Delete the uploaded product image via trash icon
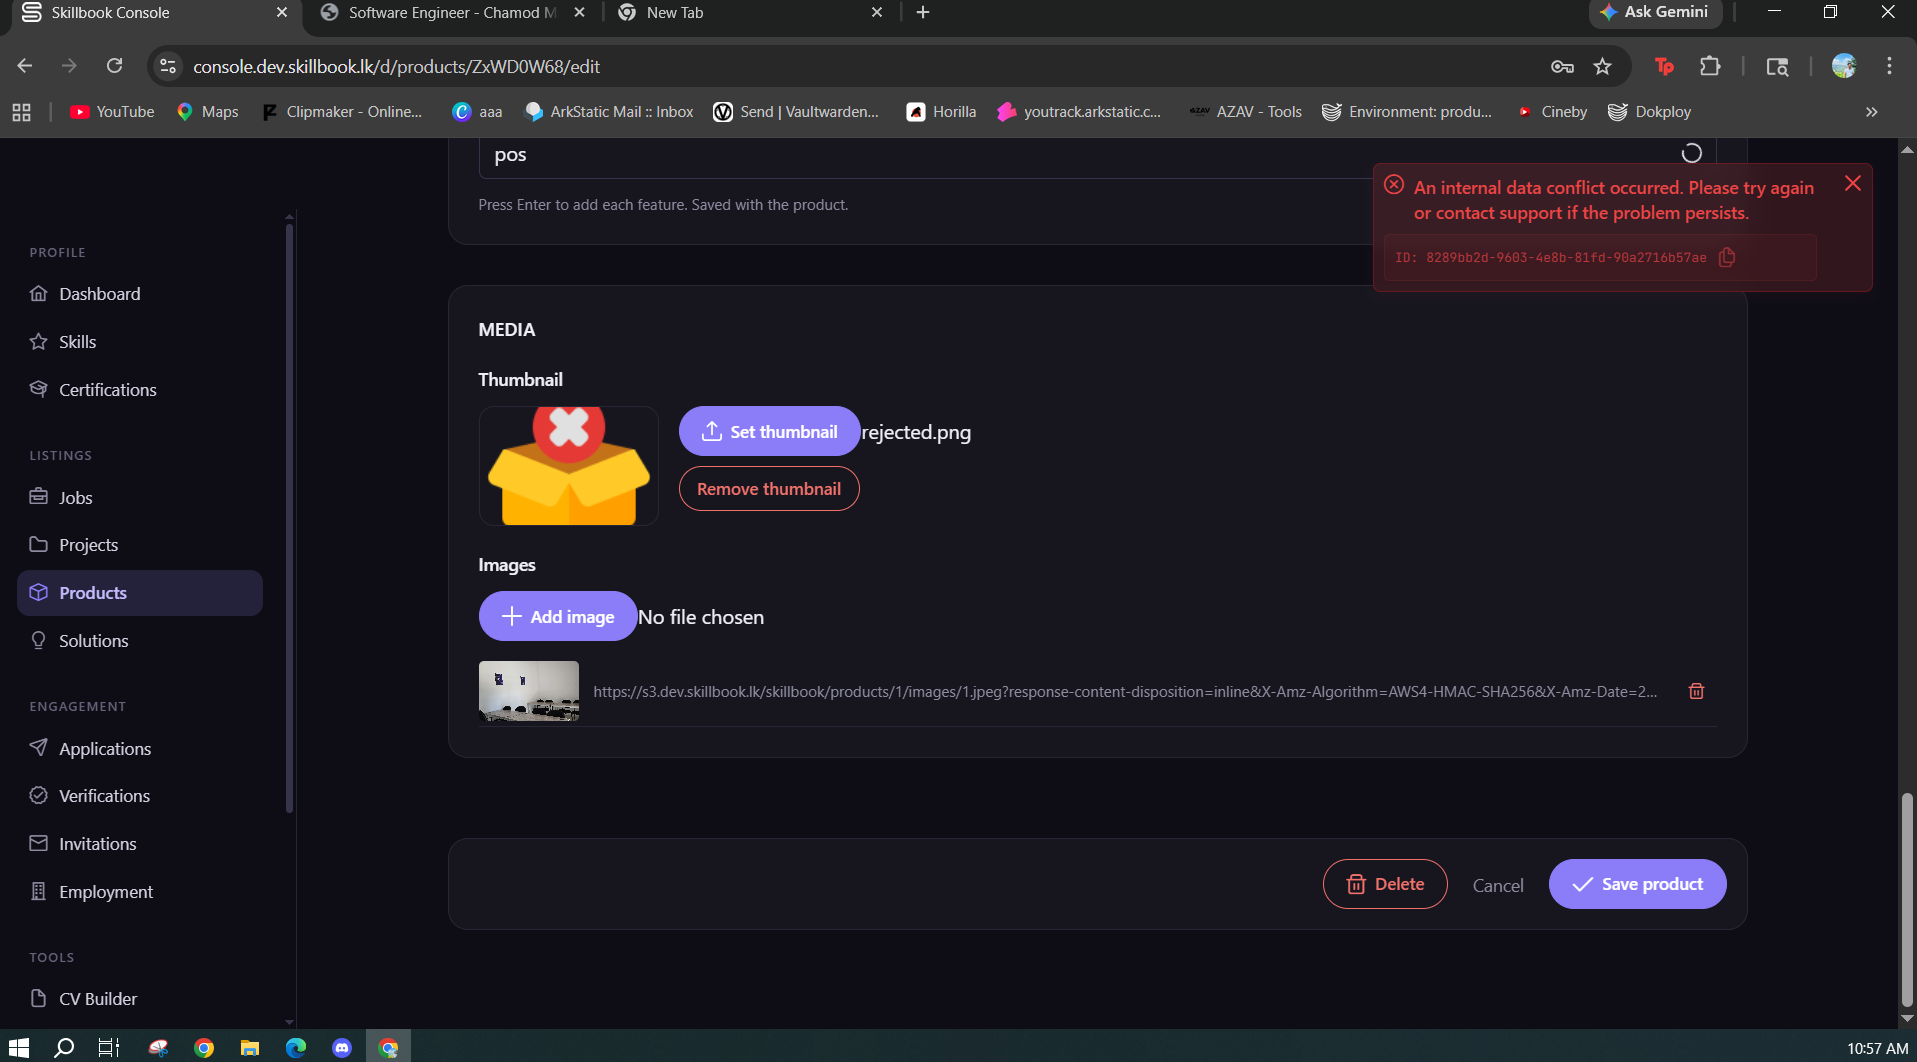Viewport: 1917px width, 1062px height. tap(1696, 691)
